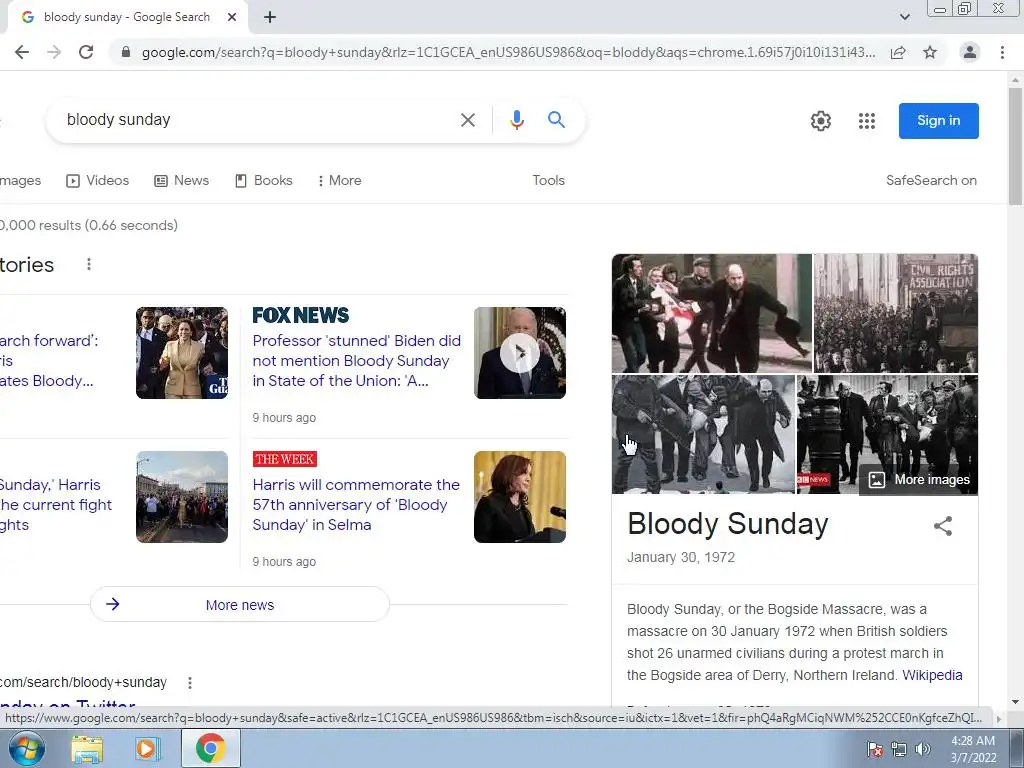Close the bloody sunday tab
Image resolution: width=1024 pixels, height=768 pixels.
(x=232, y=18)
